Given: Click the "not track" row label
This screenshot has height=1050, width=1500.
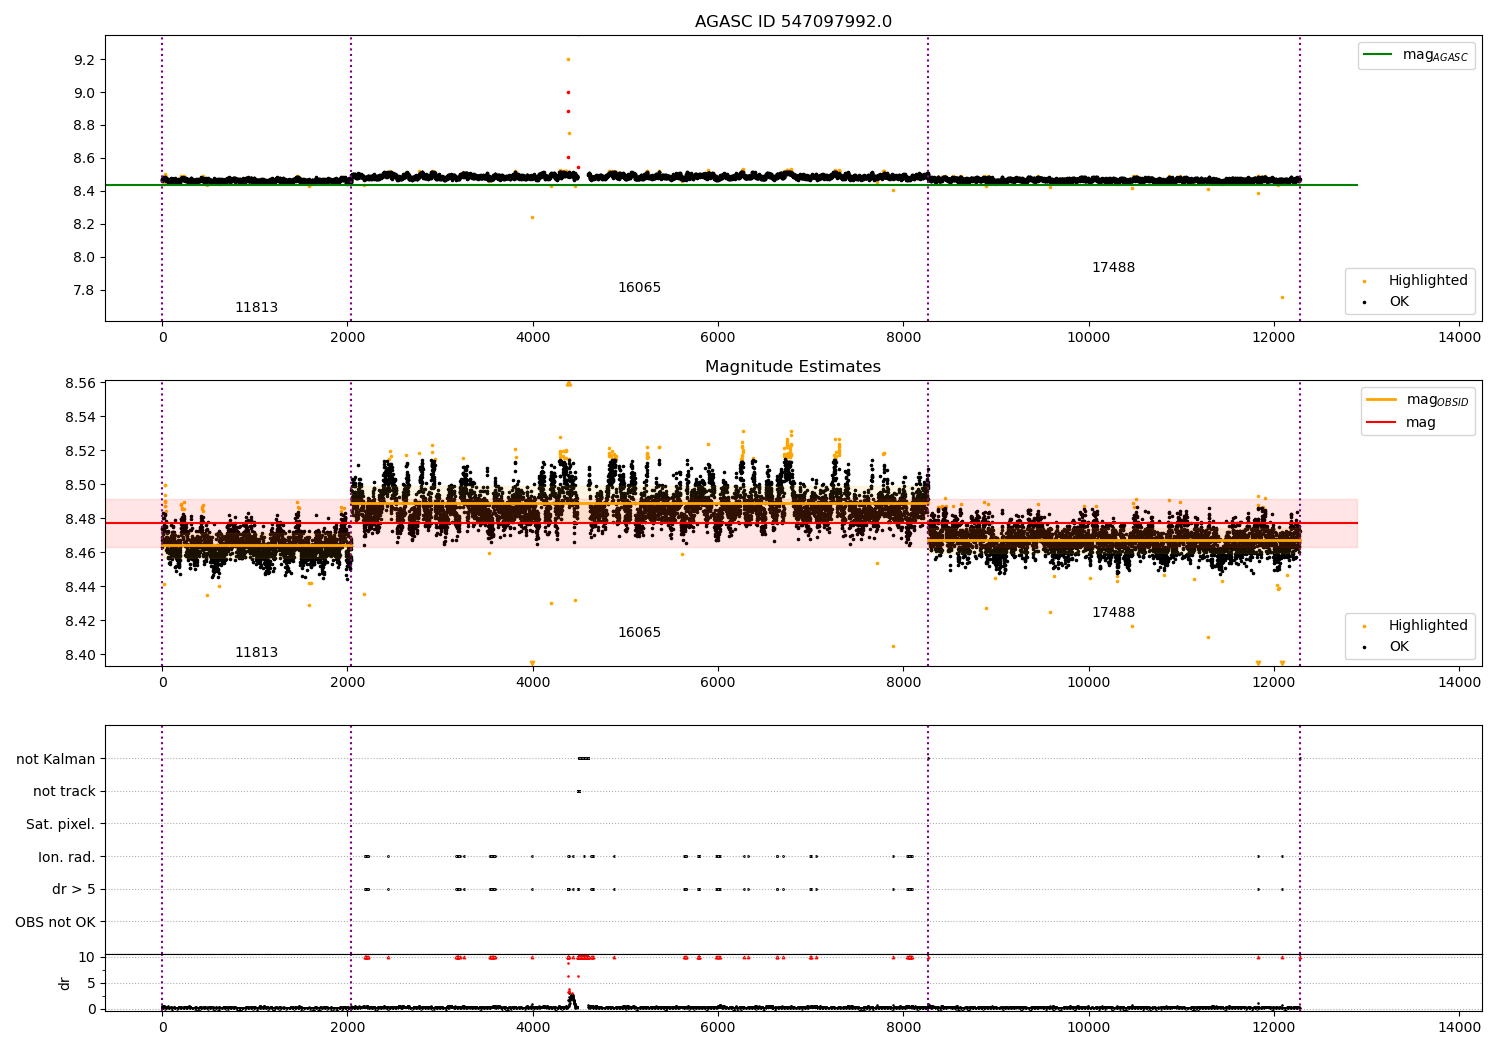Looking at the screenshot, I should click(64, 791).
